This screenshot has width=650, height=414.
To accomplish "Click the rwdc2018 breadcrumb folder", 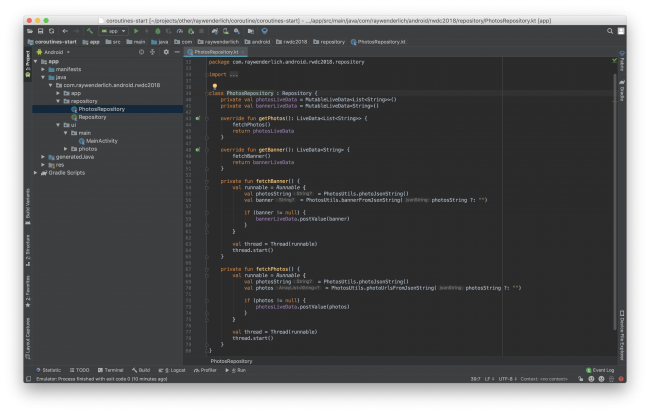I will pyautogui.click(x=291, y=42).
